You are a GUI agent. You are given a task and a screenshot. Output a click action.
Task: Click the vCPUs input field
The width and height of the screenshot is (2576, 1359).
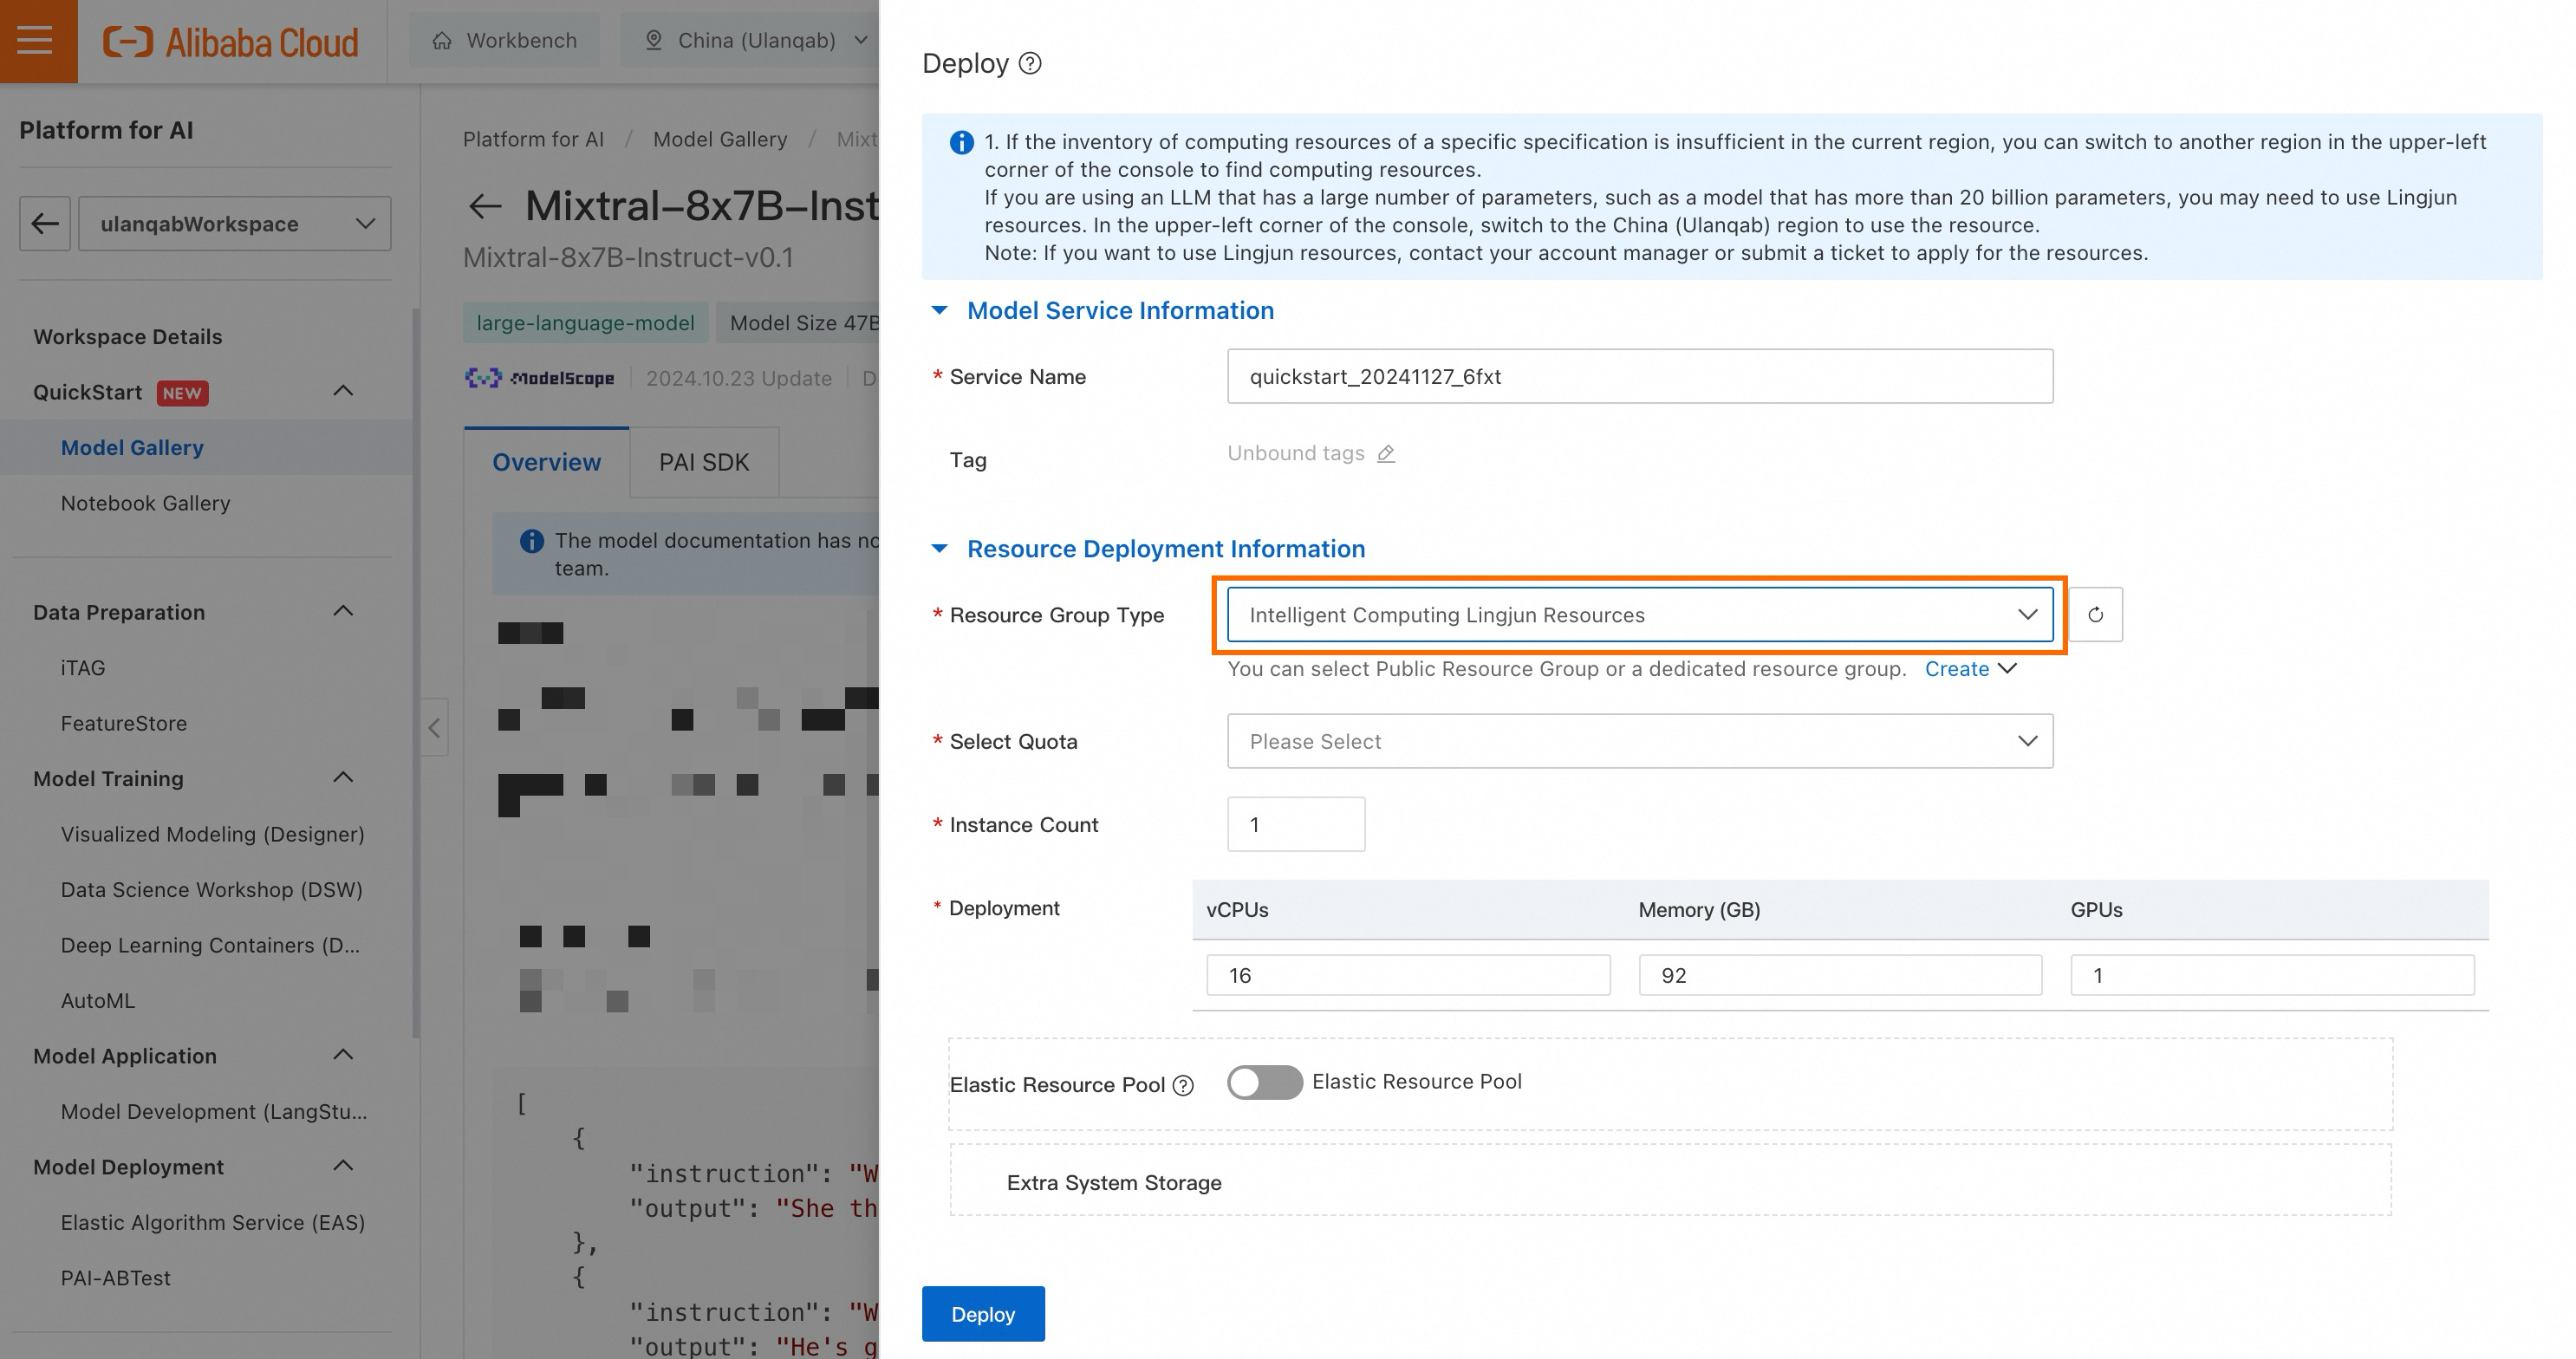tap(1408, 975)
